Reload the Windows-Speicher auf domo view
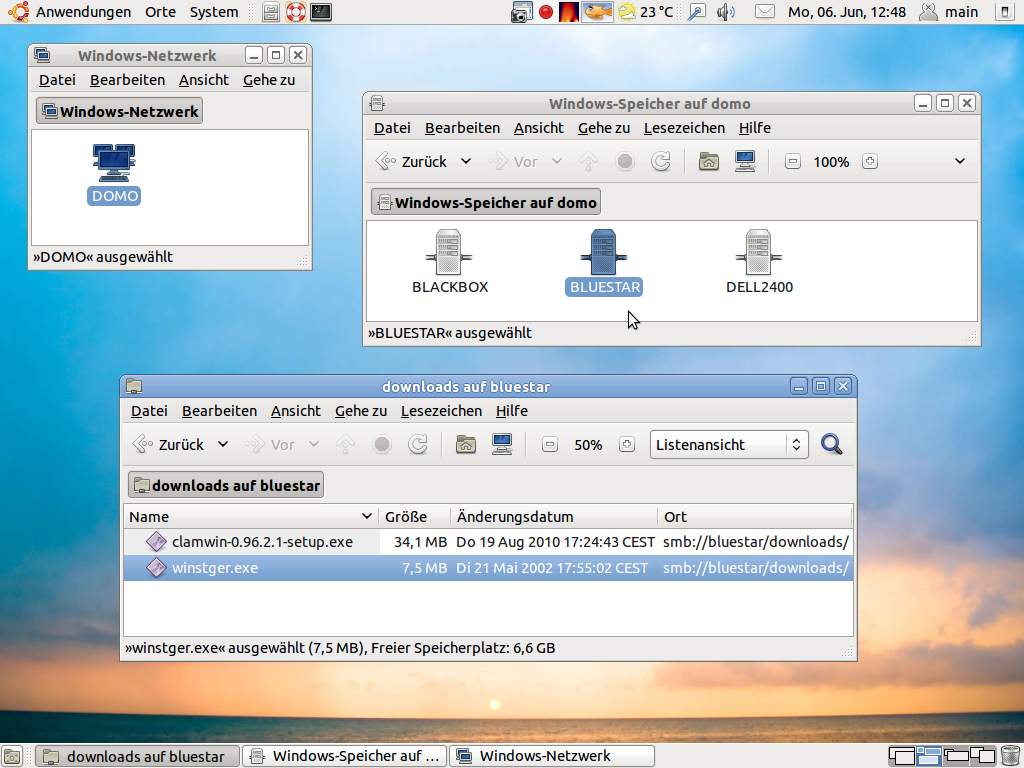This screenshot has height=768, width=1024. point(661,162)
